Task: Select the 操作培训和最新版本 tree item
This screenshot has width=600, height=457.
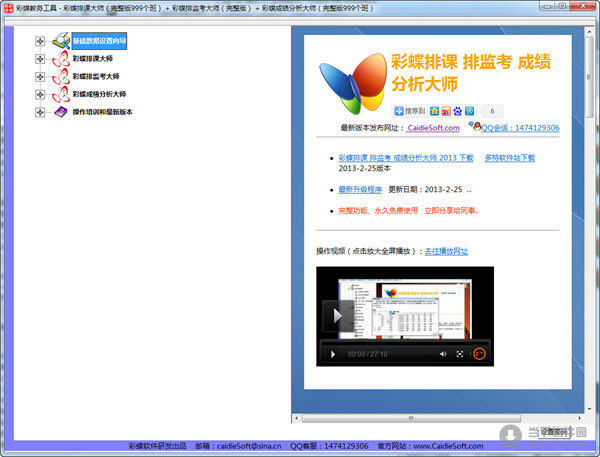Action: (103, 112)
